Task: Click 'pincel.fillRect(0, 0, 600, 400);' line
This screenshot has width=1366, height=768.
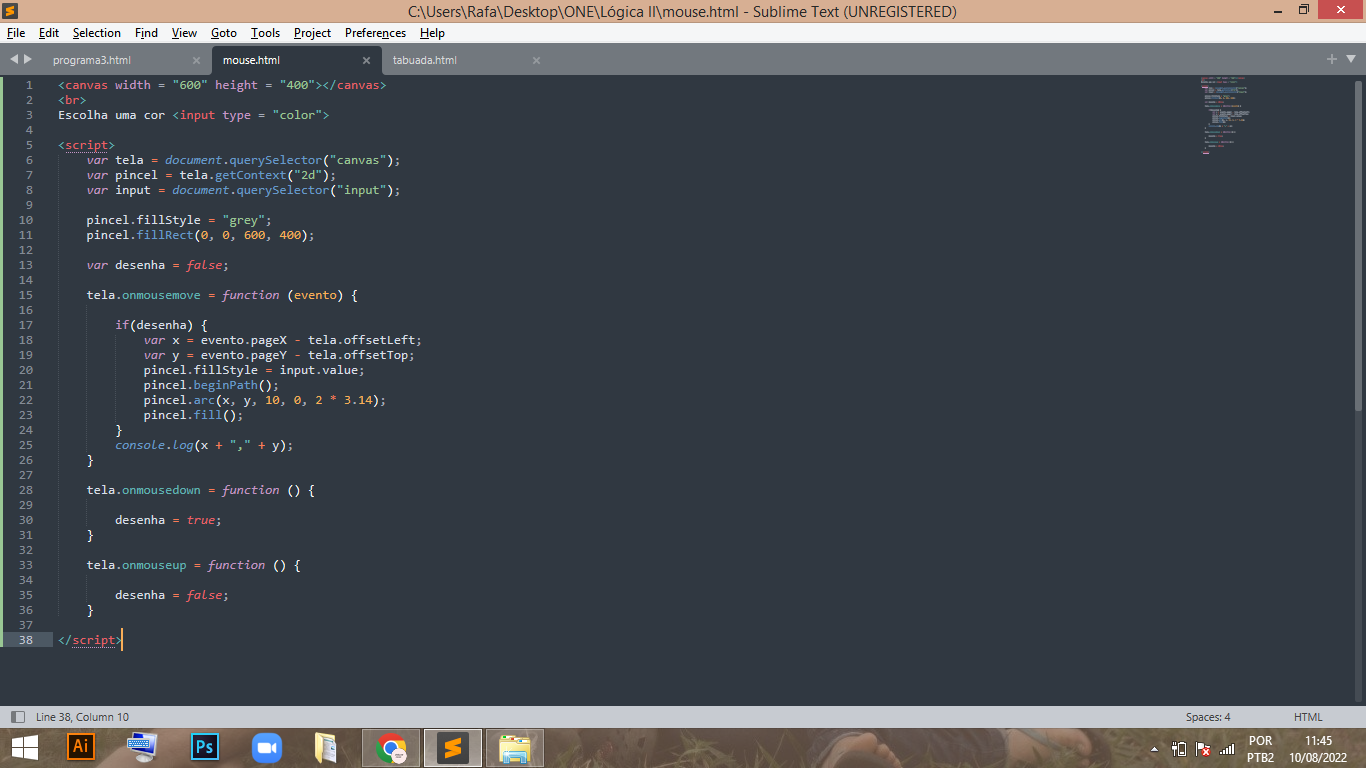Action: point(201,235)
